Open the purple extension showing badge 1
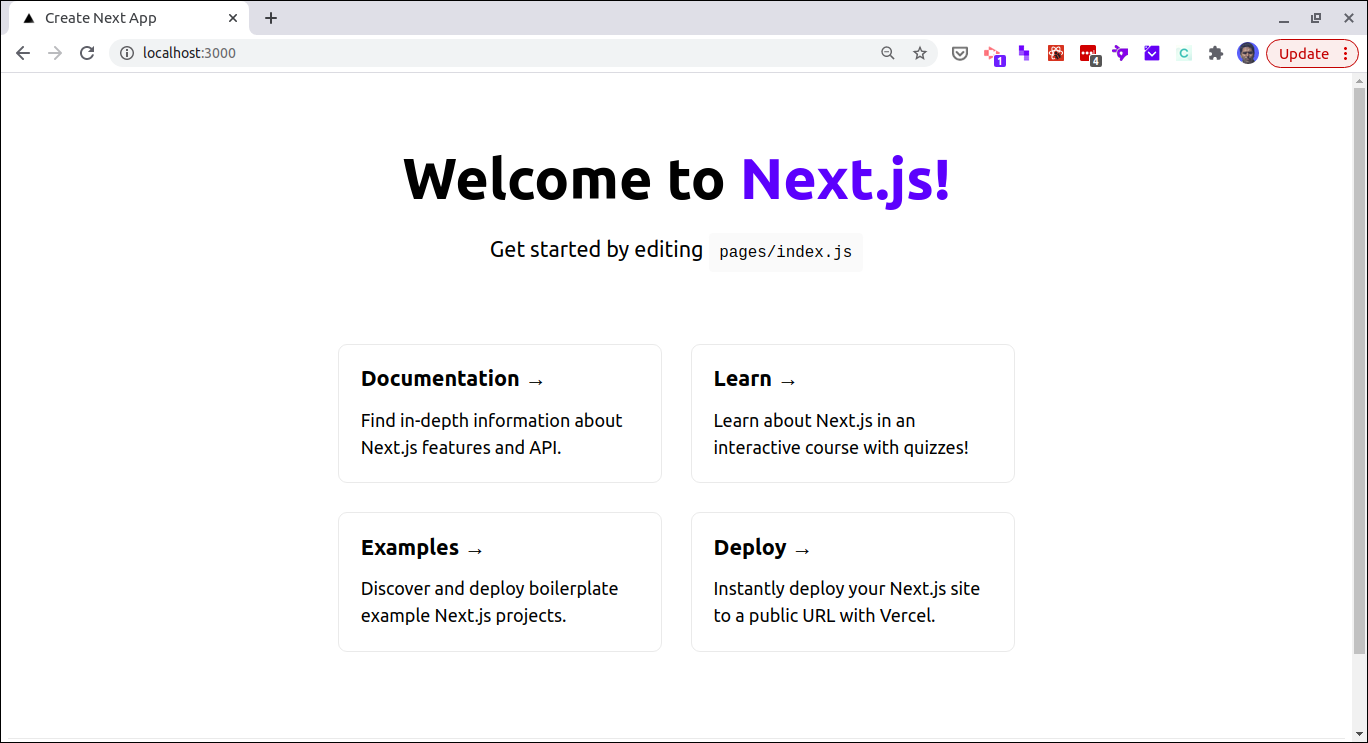 (992, 53)
